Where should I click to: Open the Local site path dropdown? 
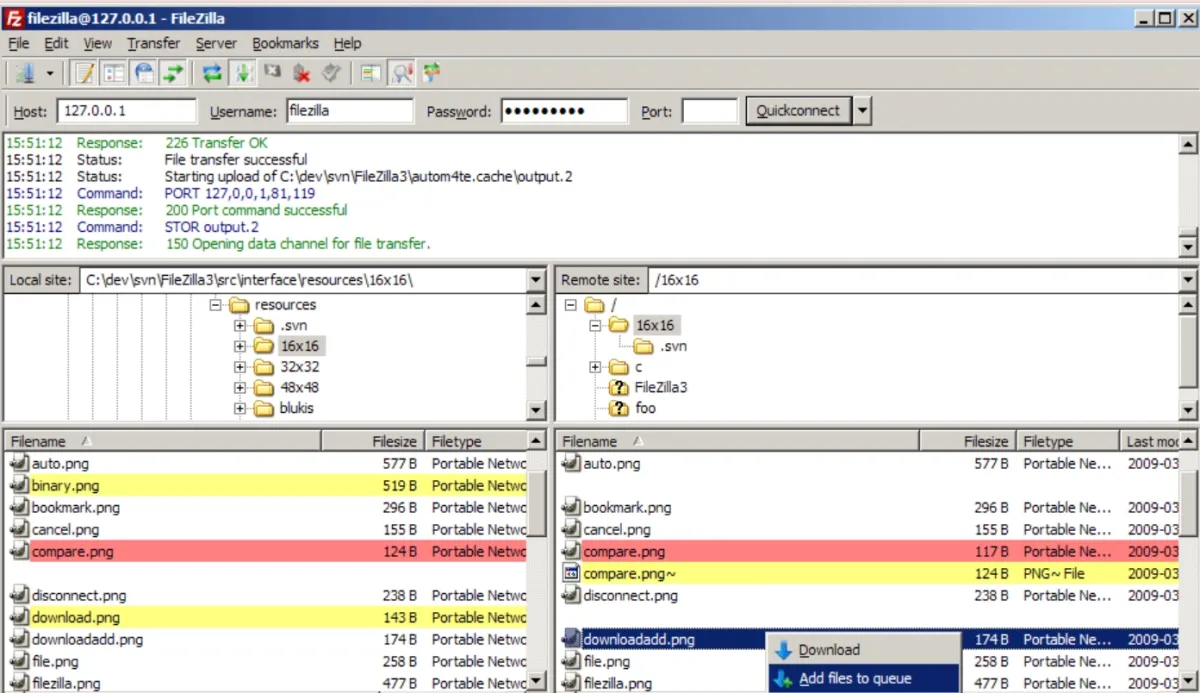[x=537, y=280]
